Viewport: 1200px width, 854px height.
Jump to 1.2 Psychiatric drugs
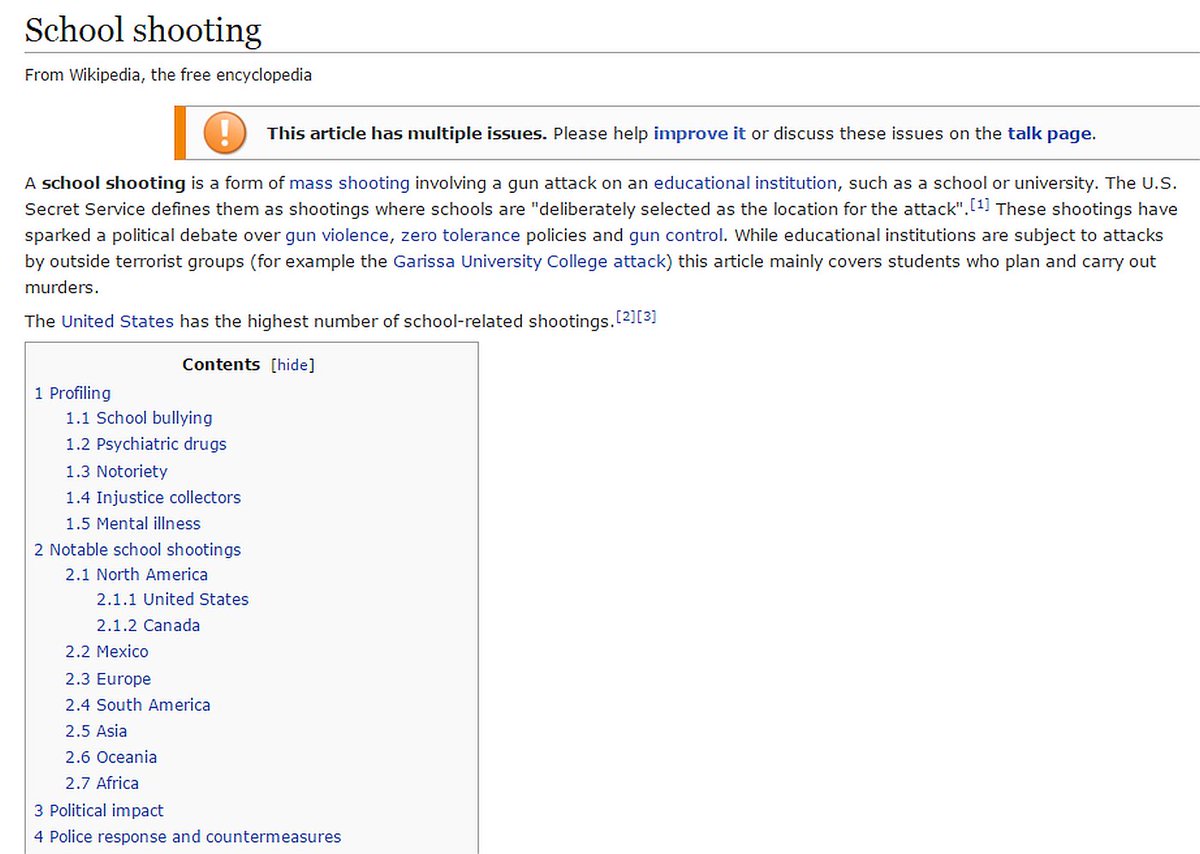pyautogui.click(x=146, y=445)
